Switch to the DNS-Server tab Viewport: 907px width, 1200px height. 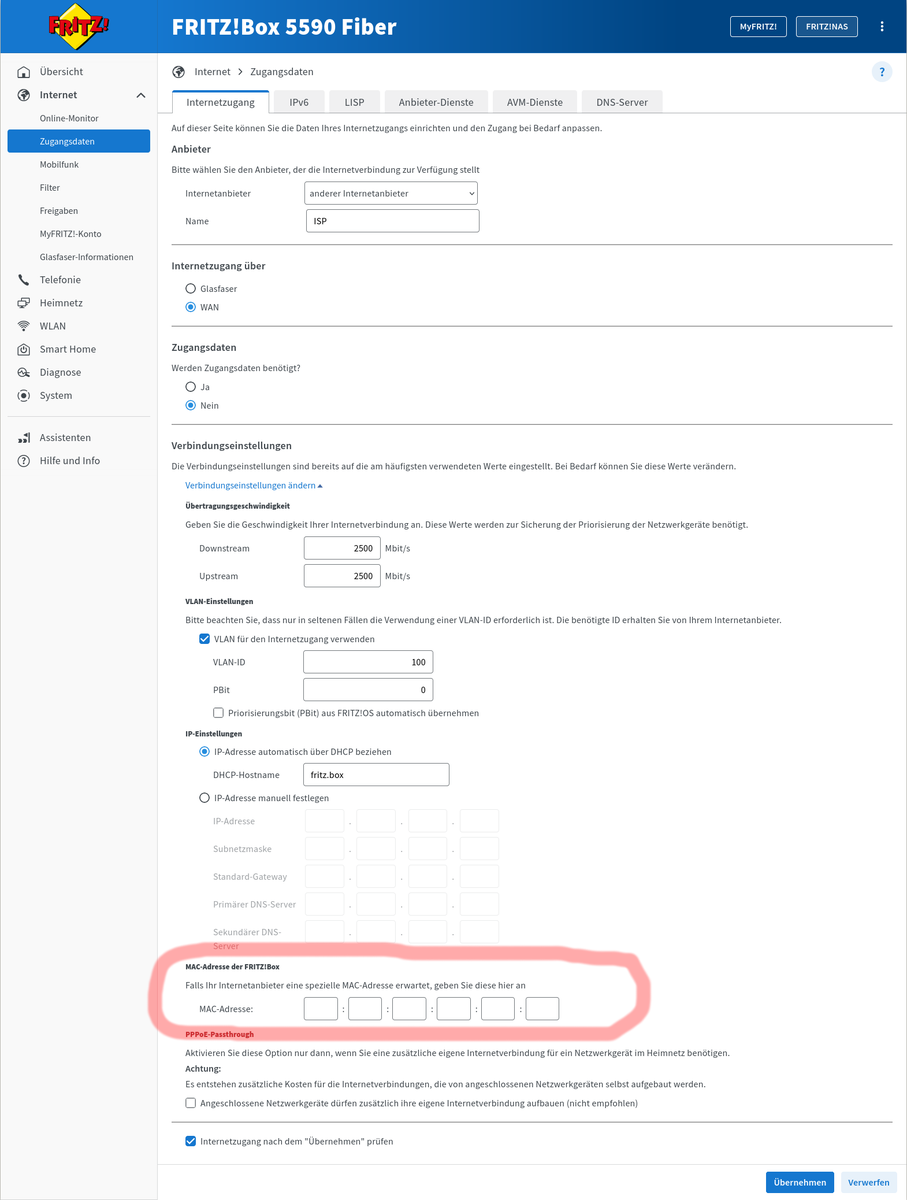coord(622,102)
